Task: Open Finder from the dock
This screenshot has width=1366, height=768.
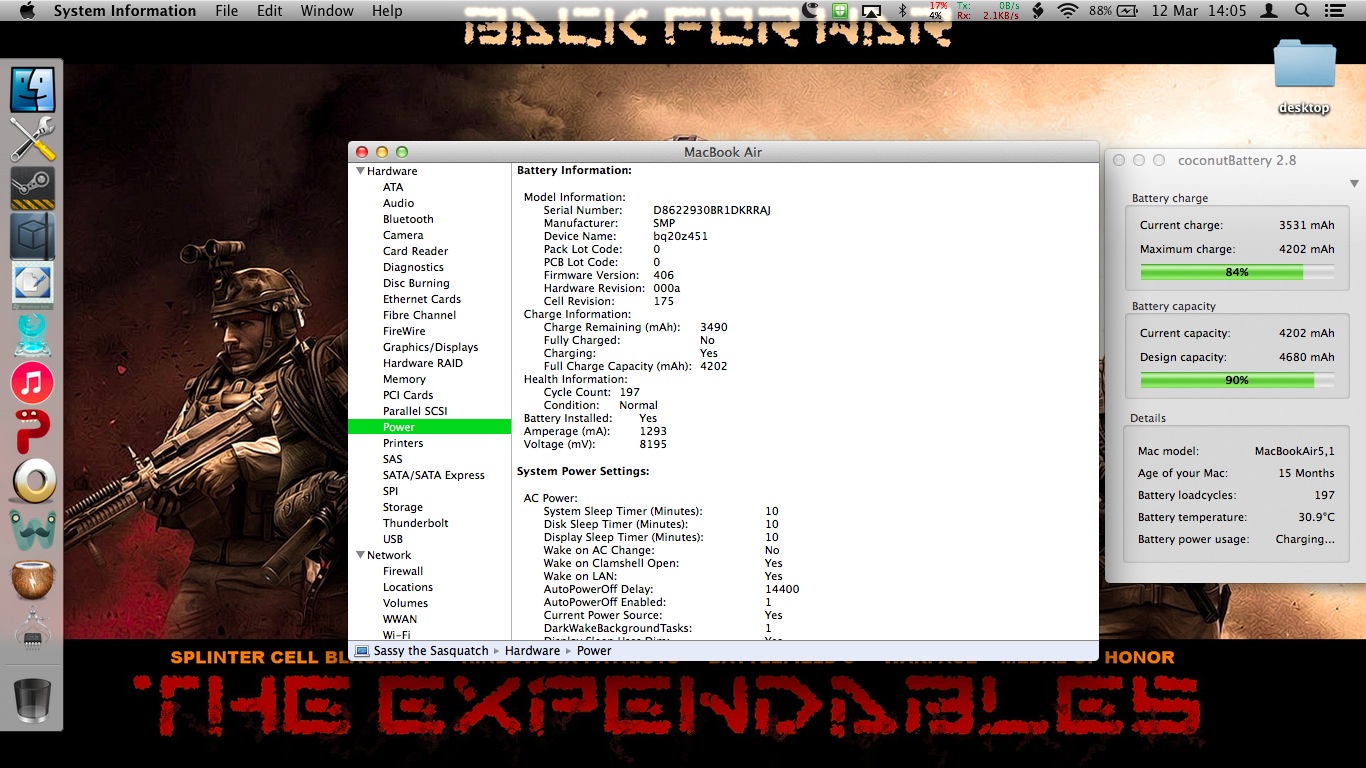Action: 32,88
